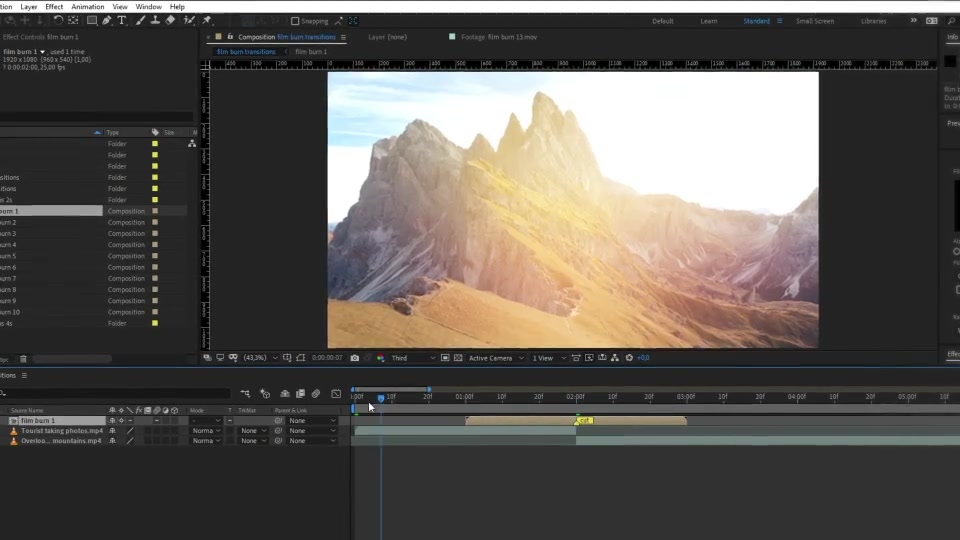Click the current time indicator playhead
The image size is (960, 540).
coord(381,398)
